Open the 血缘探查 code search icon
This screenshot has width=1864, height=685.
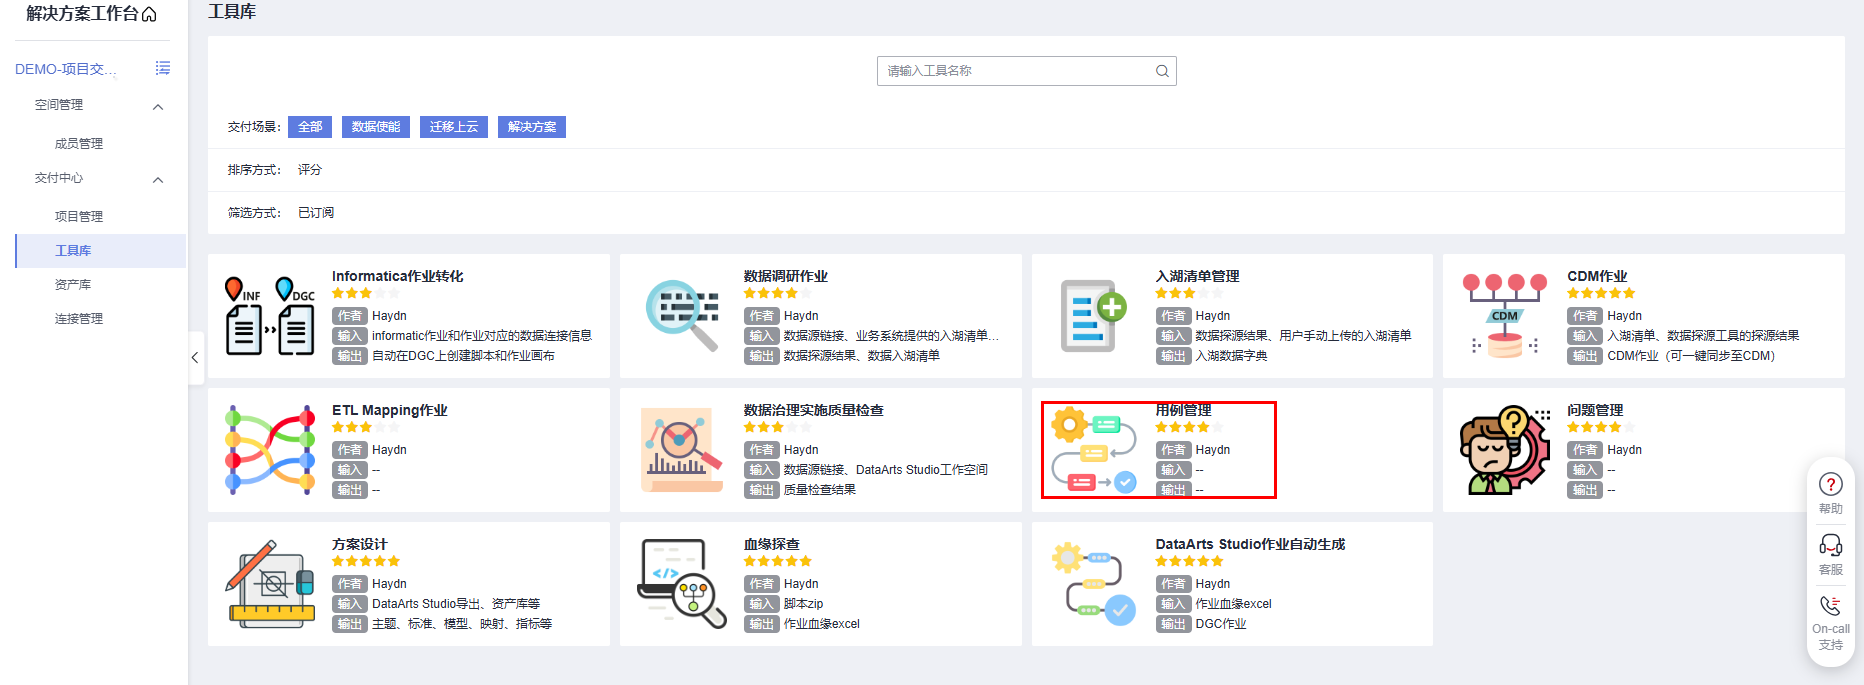682,584
